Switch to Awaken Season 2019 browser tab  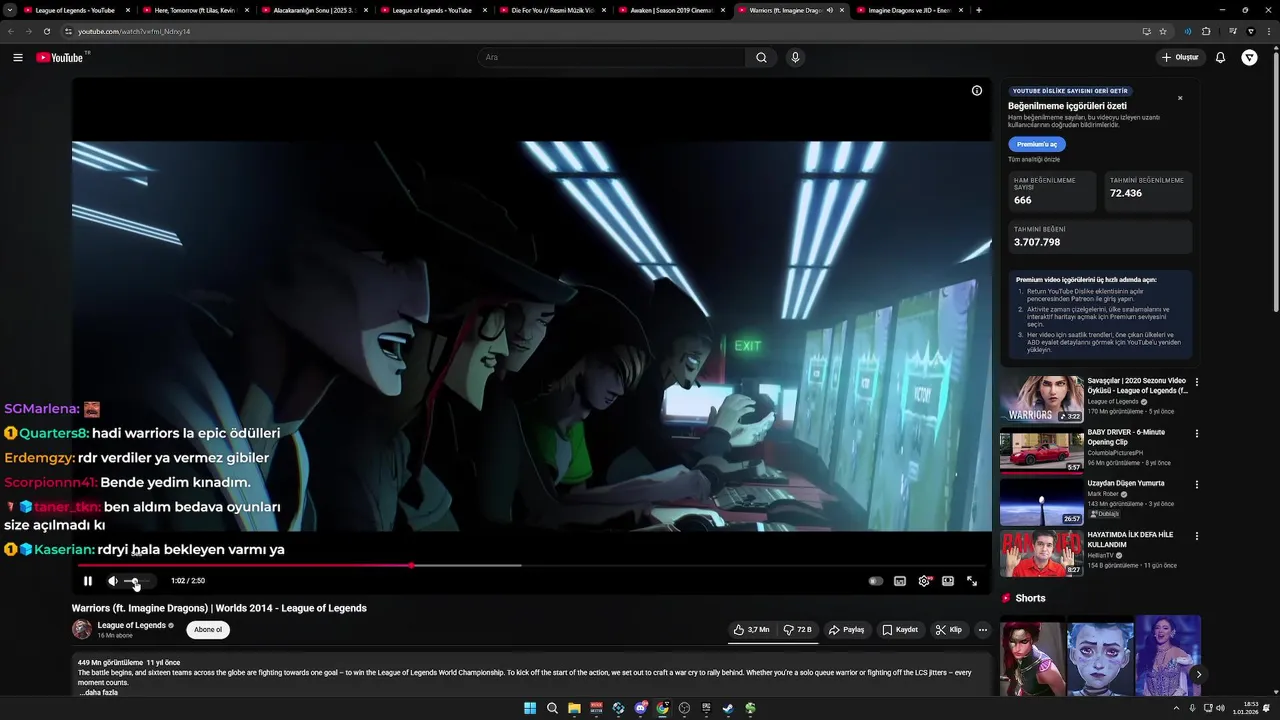pos(671,10)
